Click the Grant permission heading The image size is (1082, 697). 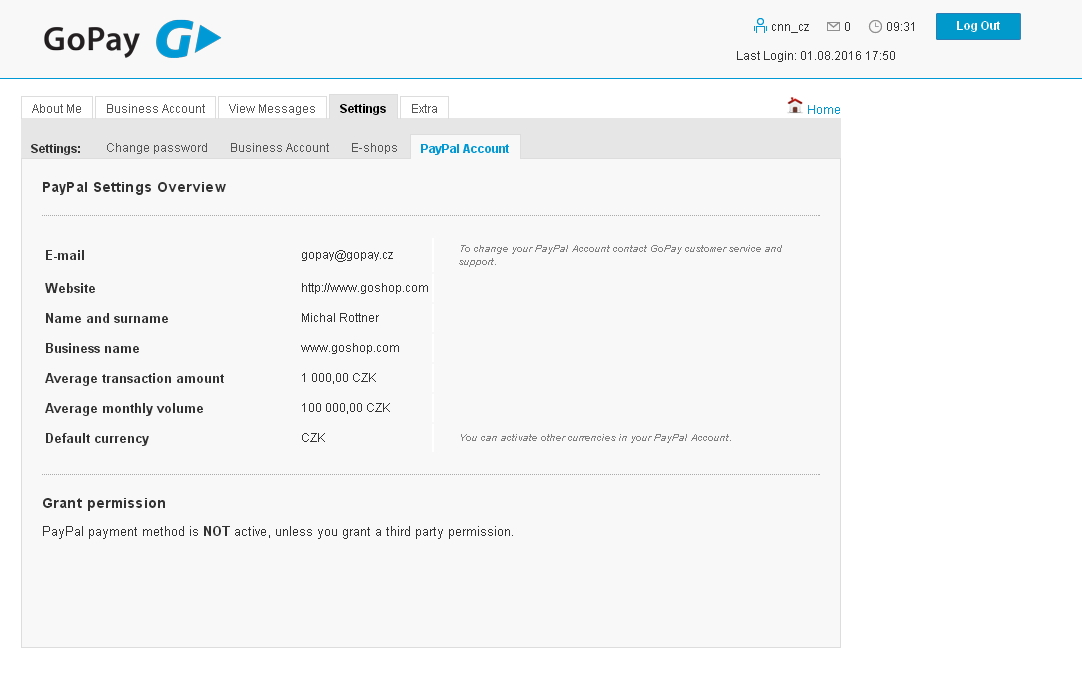104,503
